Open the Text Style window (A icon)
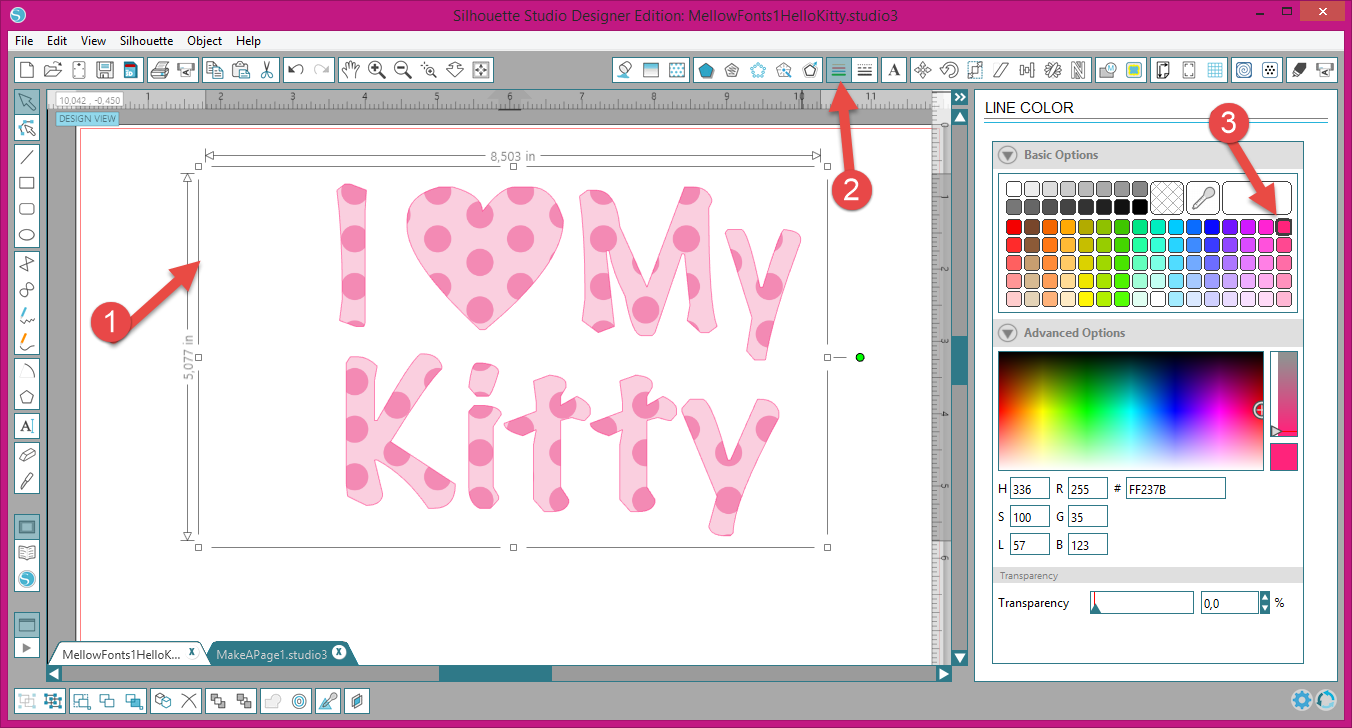The image size is (1352, 728). coord(894,70)
